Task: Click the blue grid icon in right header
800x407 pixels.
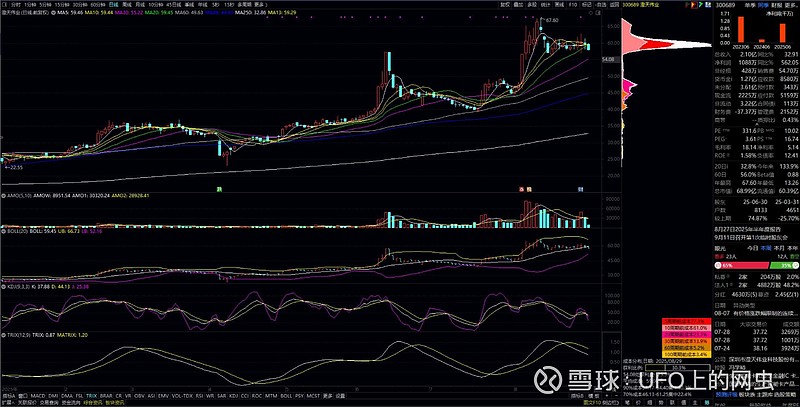Action: [x=708, y=4]
